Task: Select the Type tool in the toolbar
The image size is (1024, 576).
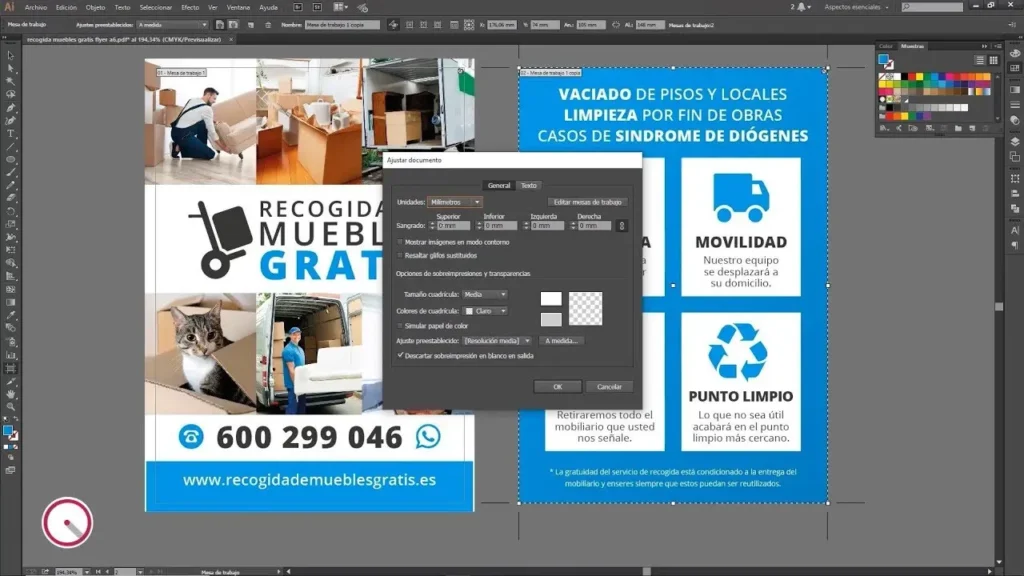Action: pyautogui.click(x=11, y=133)
